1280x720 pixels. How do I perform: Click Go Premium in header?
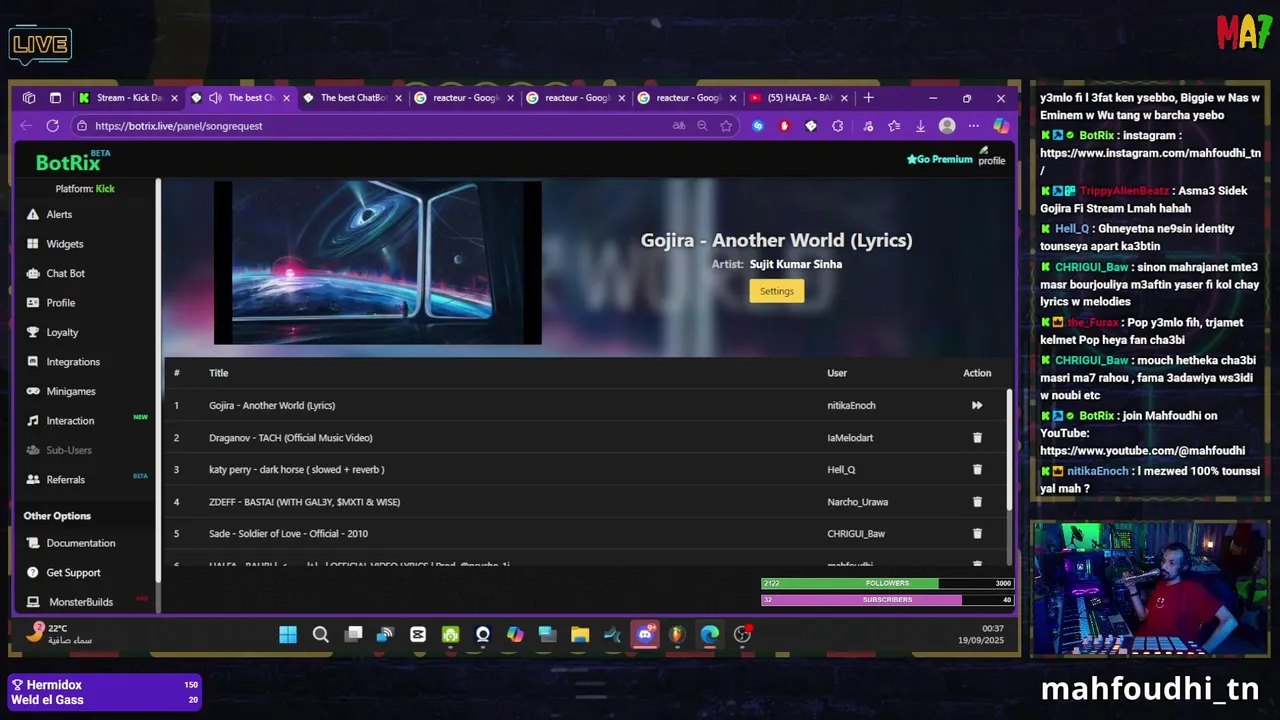tap(939, 159)
